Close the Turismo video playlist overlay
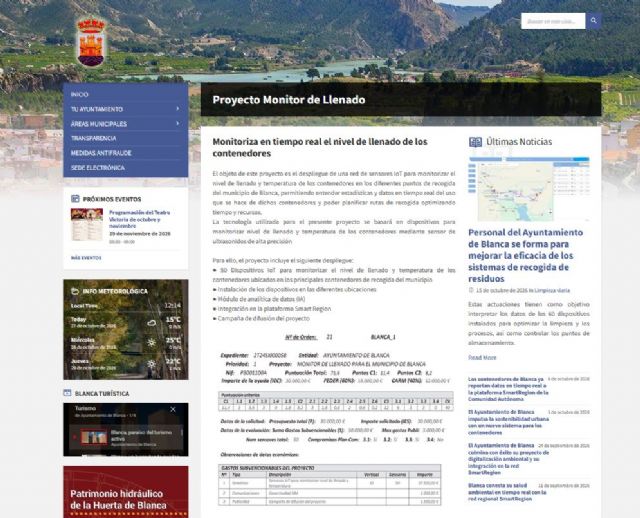The width and height of the screenshot is (640, 518). tap(173, 409)
